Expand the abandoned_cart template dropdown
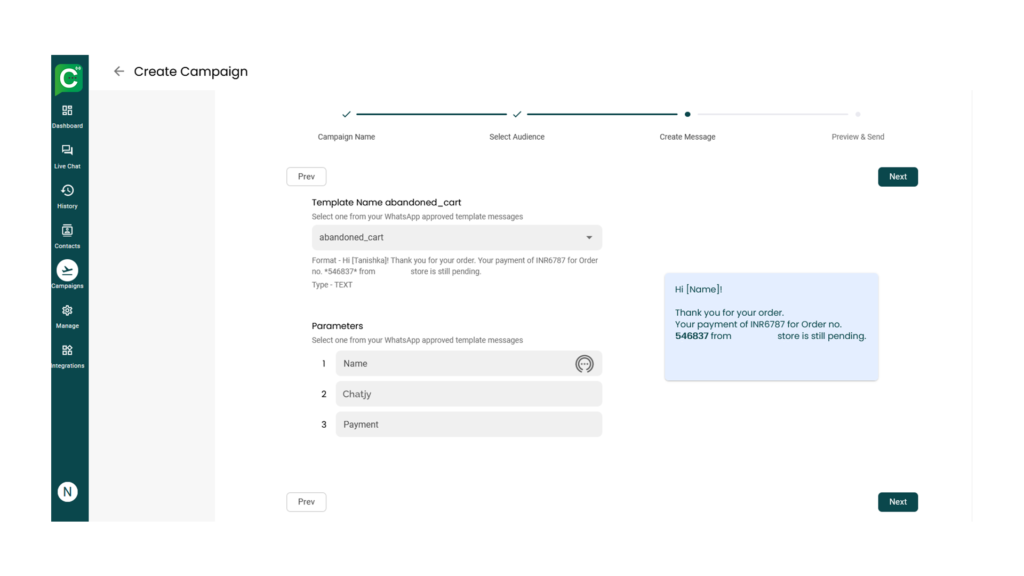The height and width of the screenshot is (576, 1024). coord(588,238)
